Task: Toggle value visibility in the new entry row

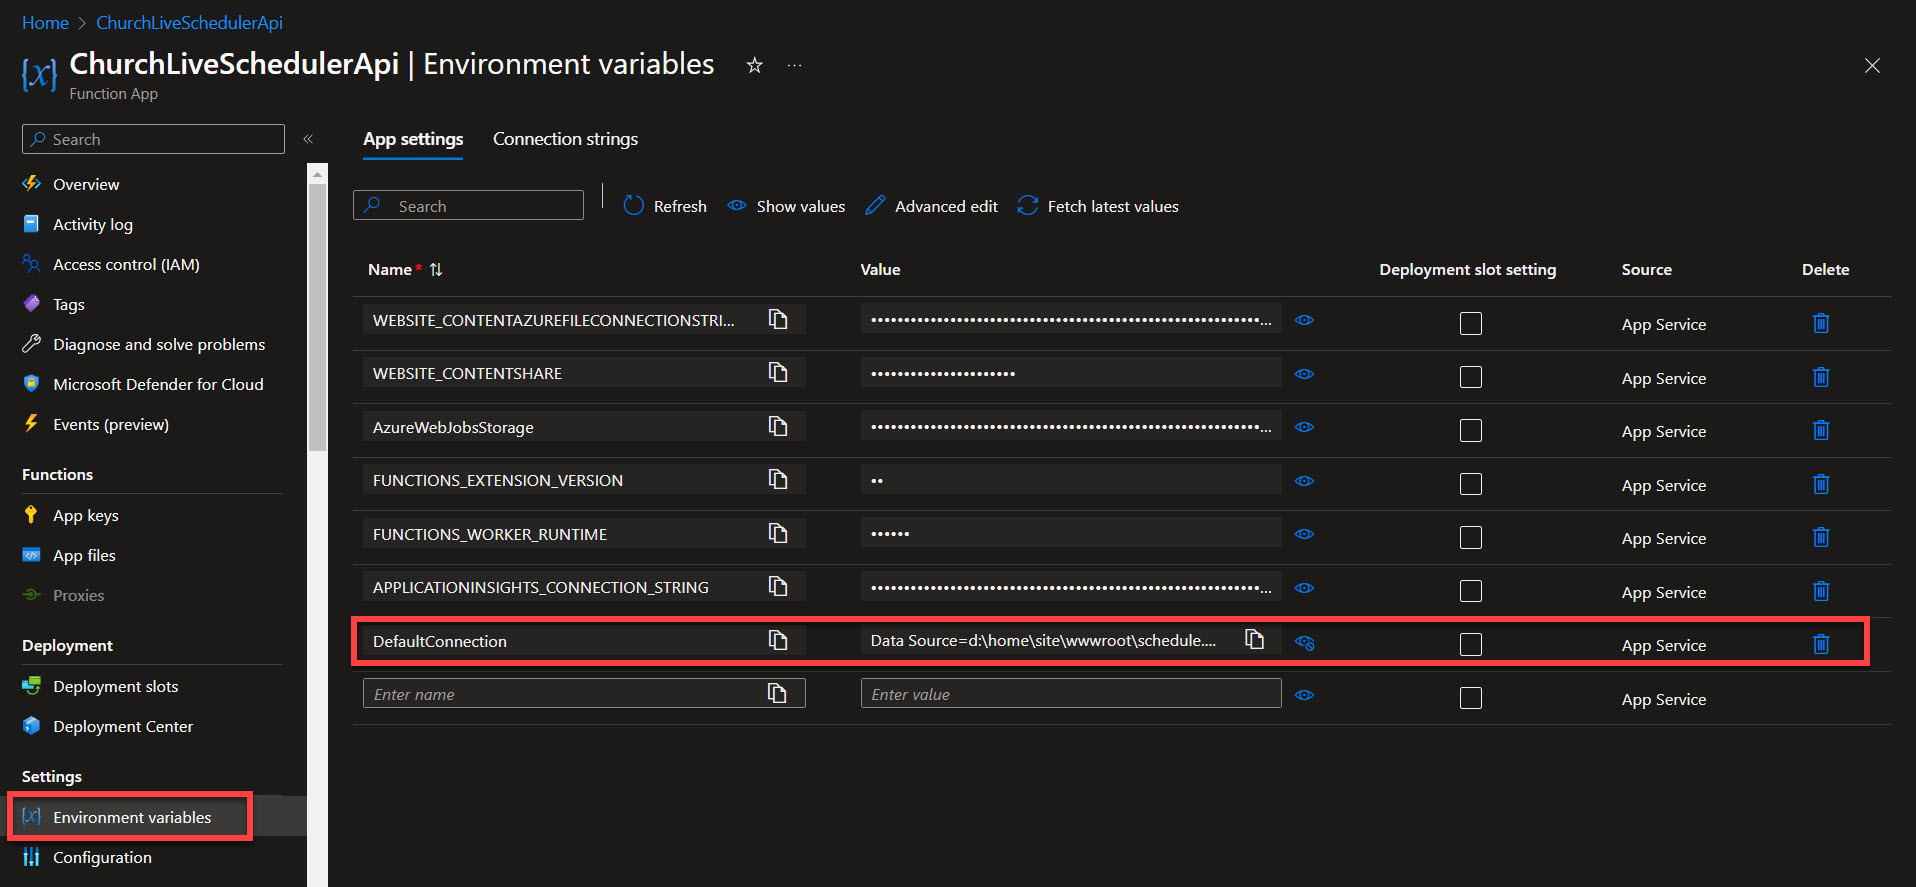Action: (1304, 695)
